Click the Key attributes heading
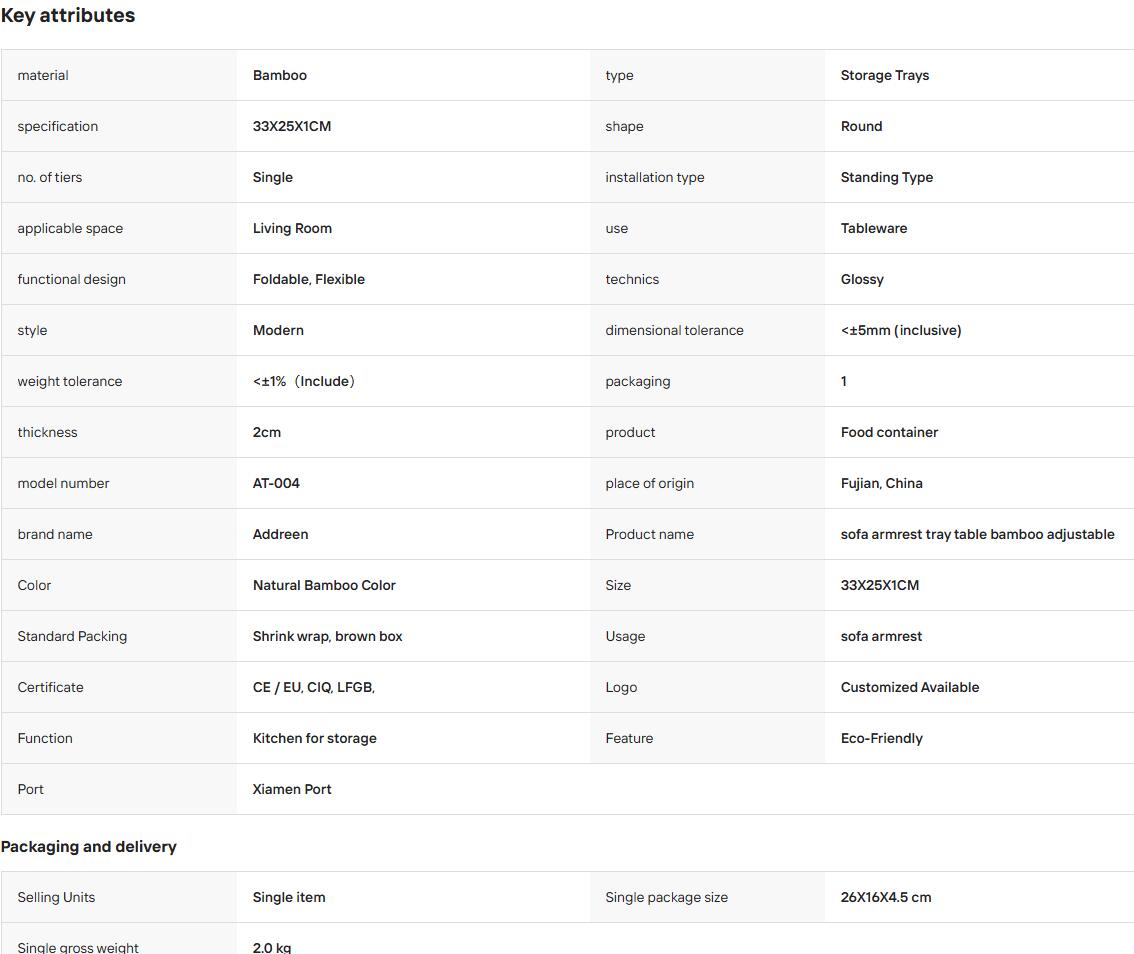The height and width of the screenshot is (954, 1134). 68,15
